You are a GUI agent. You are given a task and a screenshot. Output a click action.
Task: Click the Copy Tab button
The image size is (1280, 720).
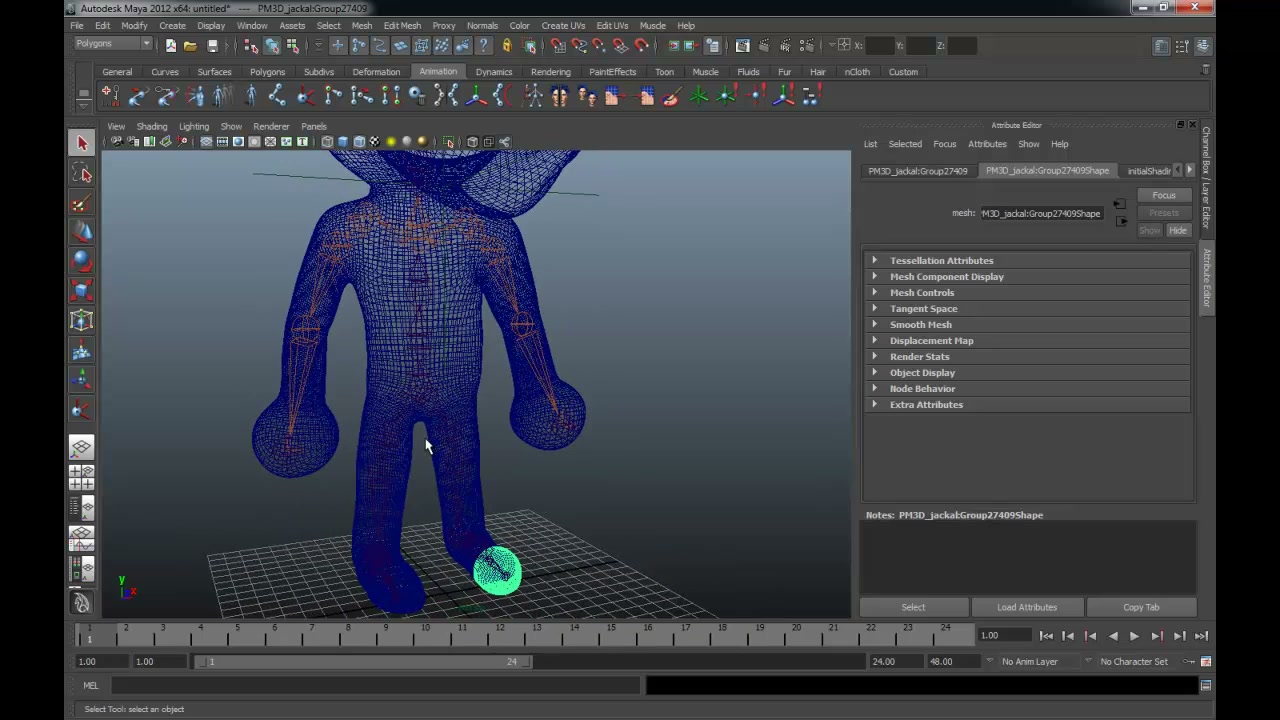click(1141, 607)
